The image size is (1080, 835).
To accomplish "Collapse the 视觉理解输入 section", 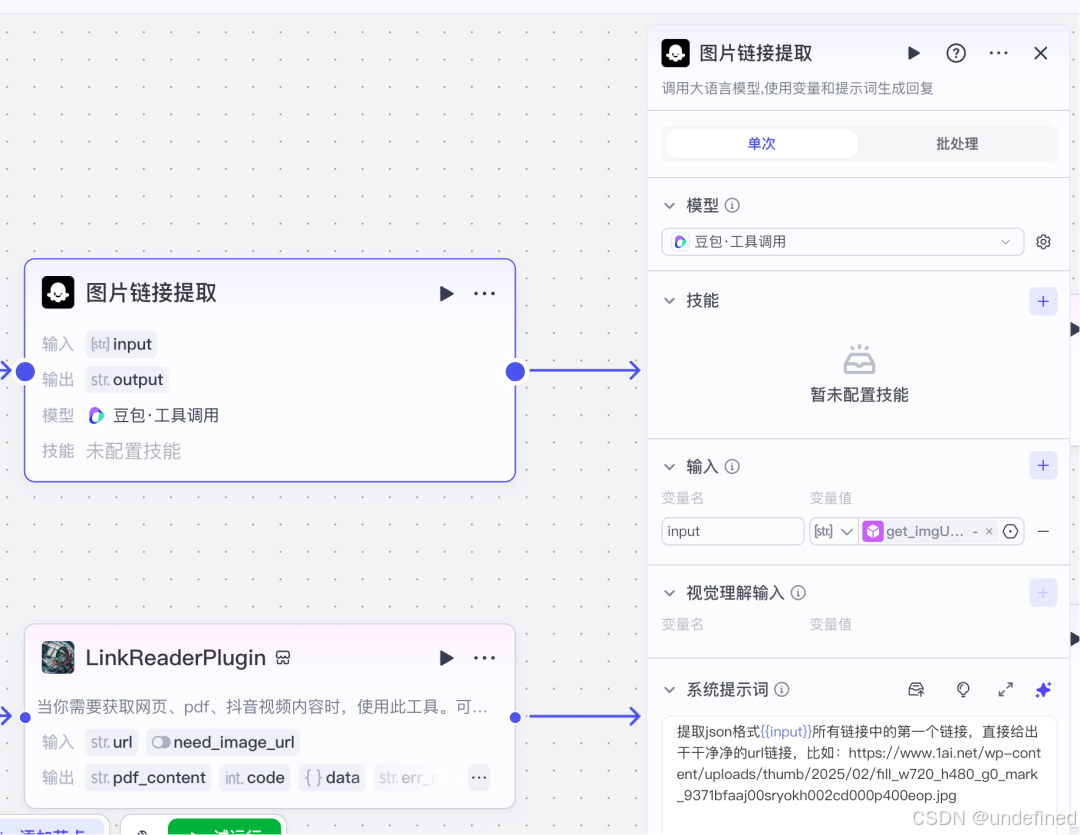I will click(669, 593).
